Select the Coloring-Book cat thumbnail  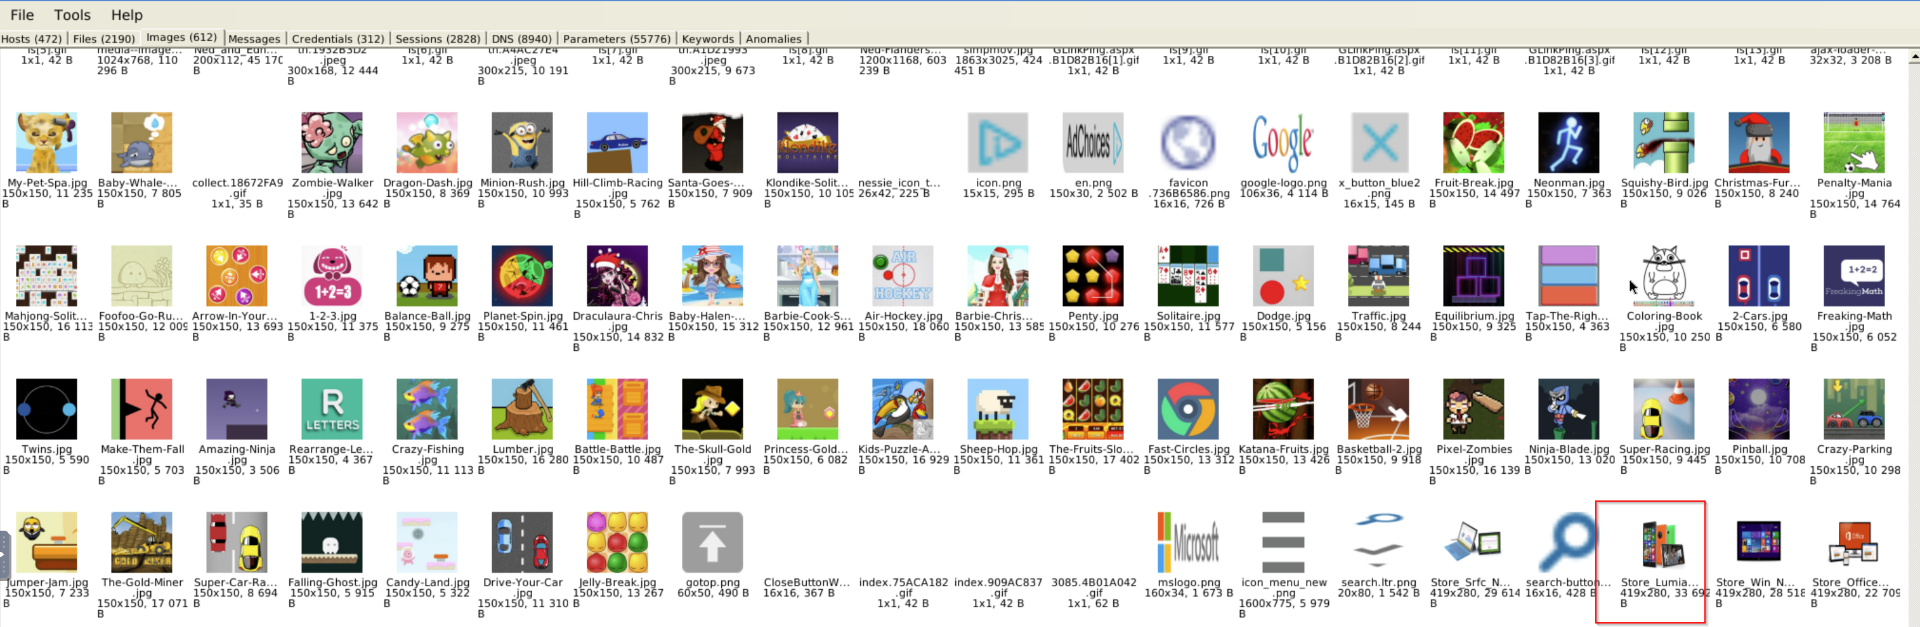[x=1663, y=276]
